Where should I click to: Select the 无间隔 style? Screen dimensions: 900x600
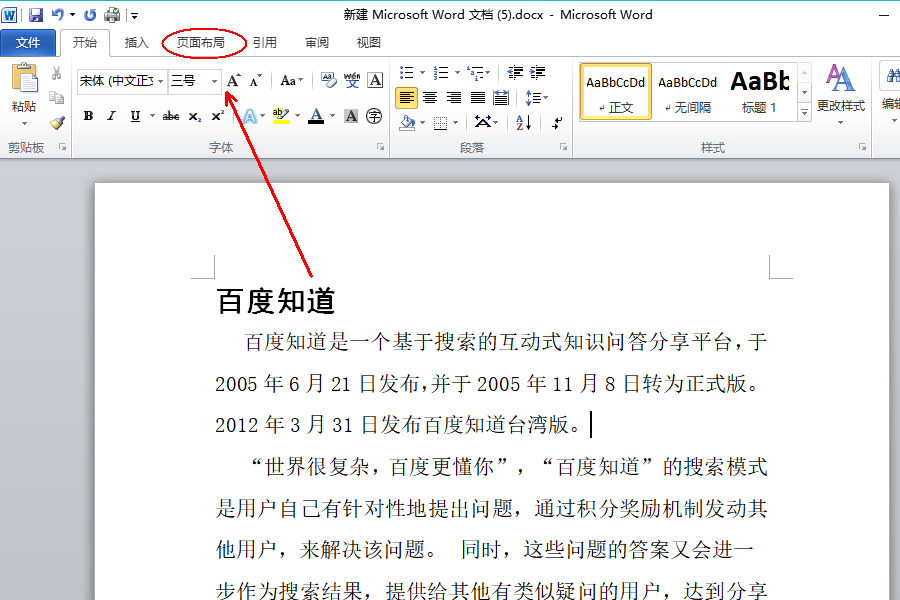tap(688, 92)
